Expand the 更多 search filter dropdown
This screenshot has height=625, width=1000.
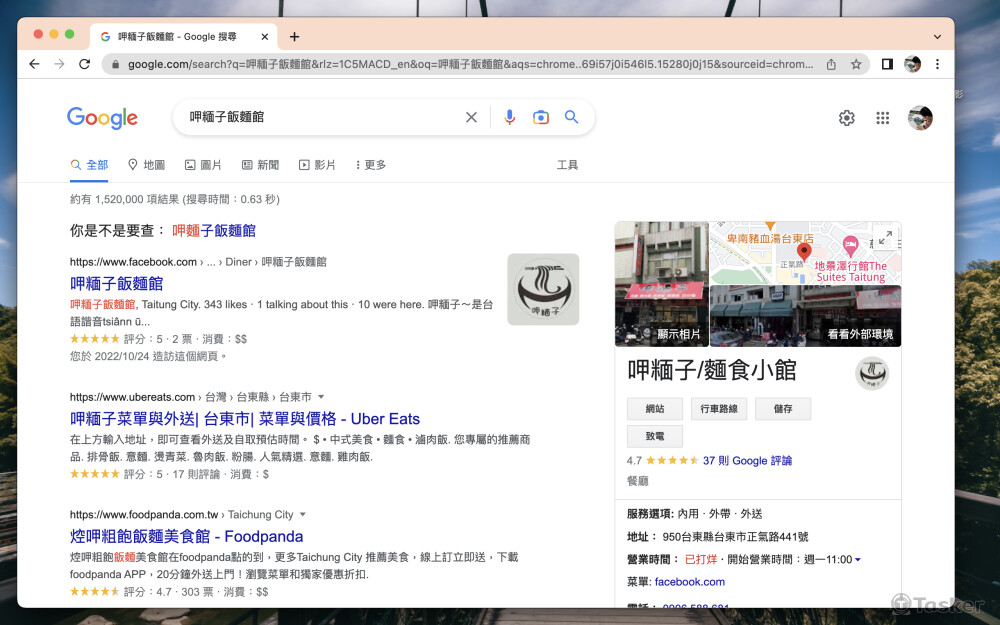tap(369, 164)
